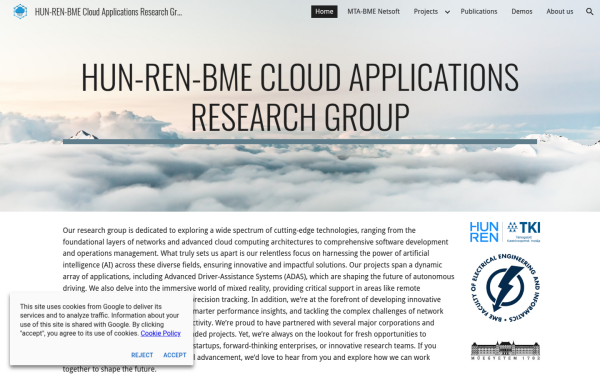Viewport: 600px width, 375px height.
Task: Go to the Home menu item
Action: pos(324,11)
